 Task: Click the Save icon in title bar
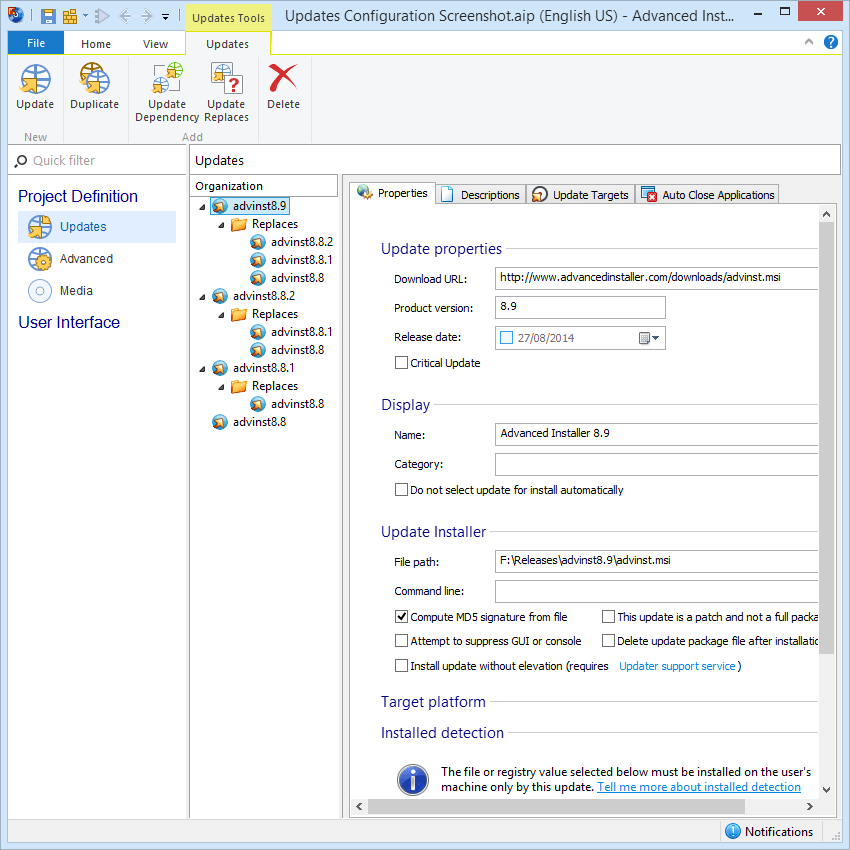point(48,16)
